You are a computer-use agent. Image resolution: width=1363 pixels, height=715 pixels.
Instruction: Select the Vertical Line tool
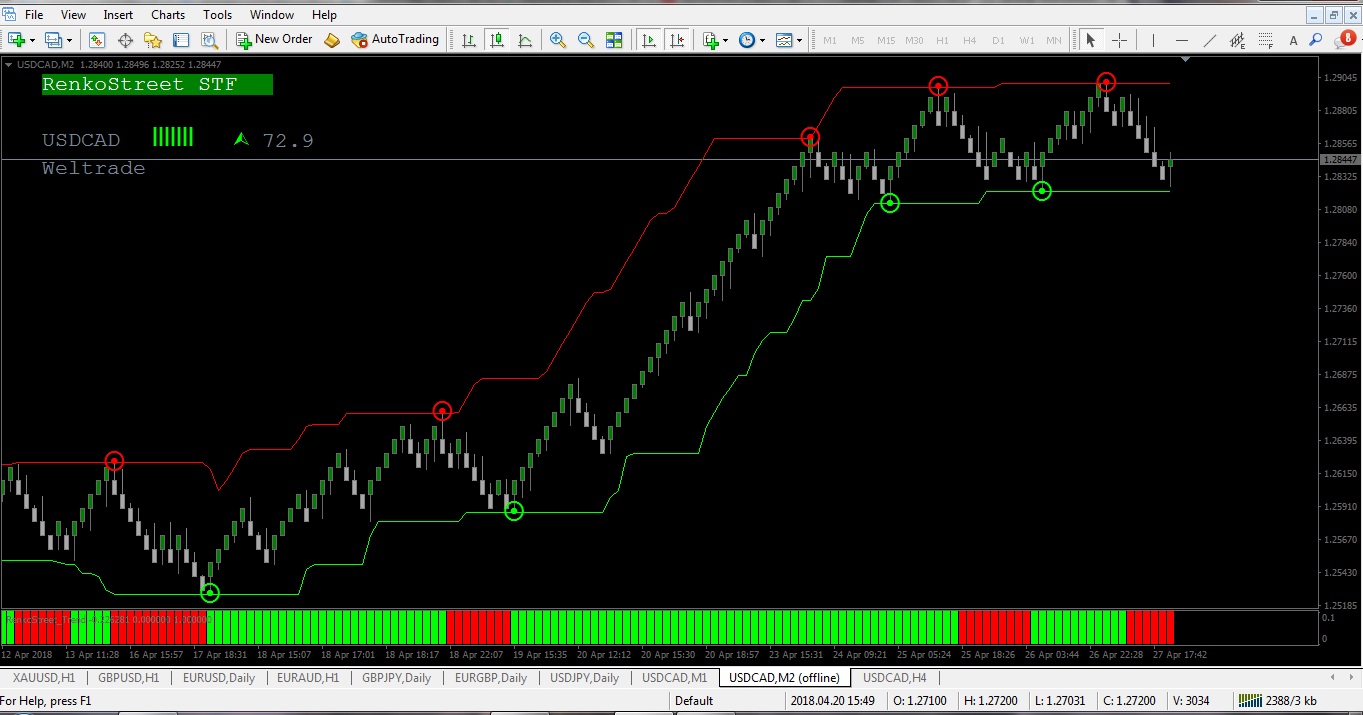(x=1153, y=40)
